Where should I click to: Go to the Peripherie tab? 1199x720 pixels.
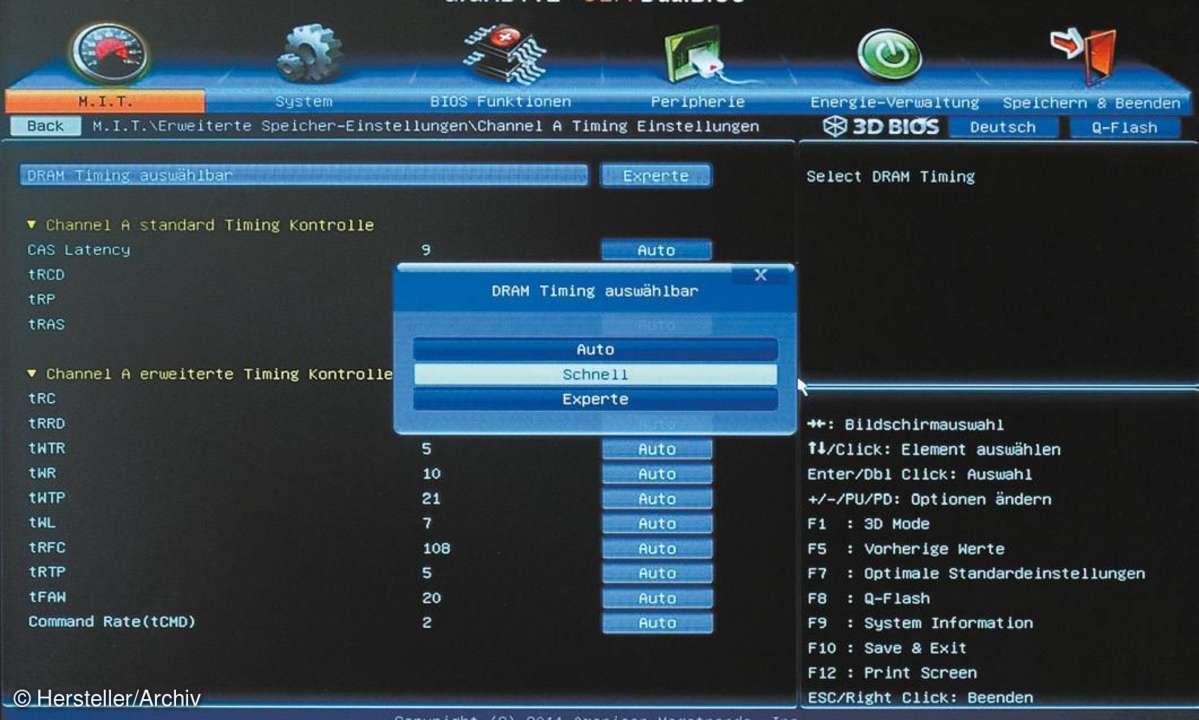click(x=697, y=101)
